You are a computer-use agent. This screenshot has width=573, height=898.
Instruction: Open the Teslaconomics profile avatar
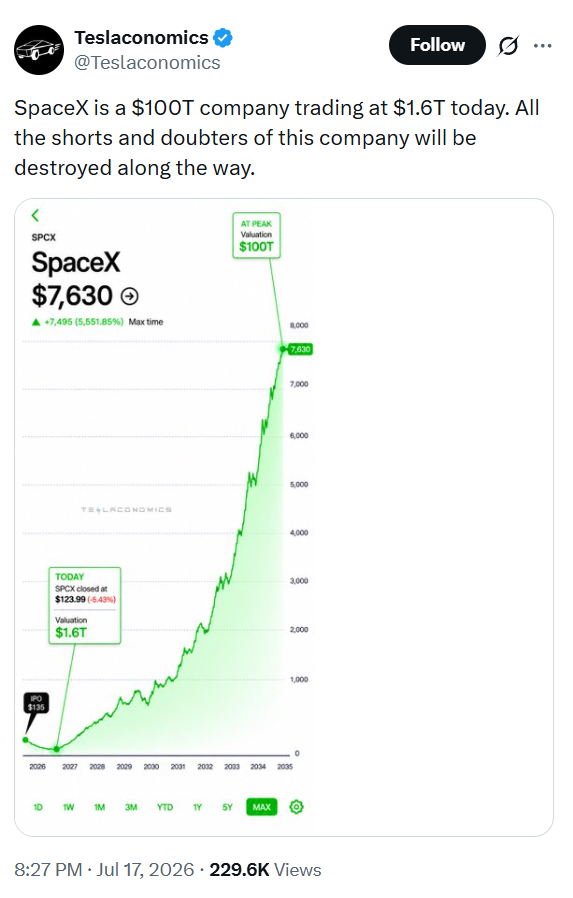click(x=39, y=50)
